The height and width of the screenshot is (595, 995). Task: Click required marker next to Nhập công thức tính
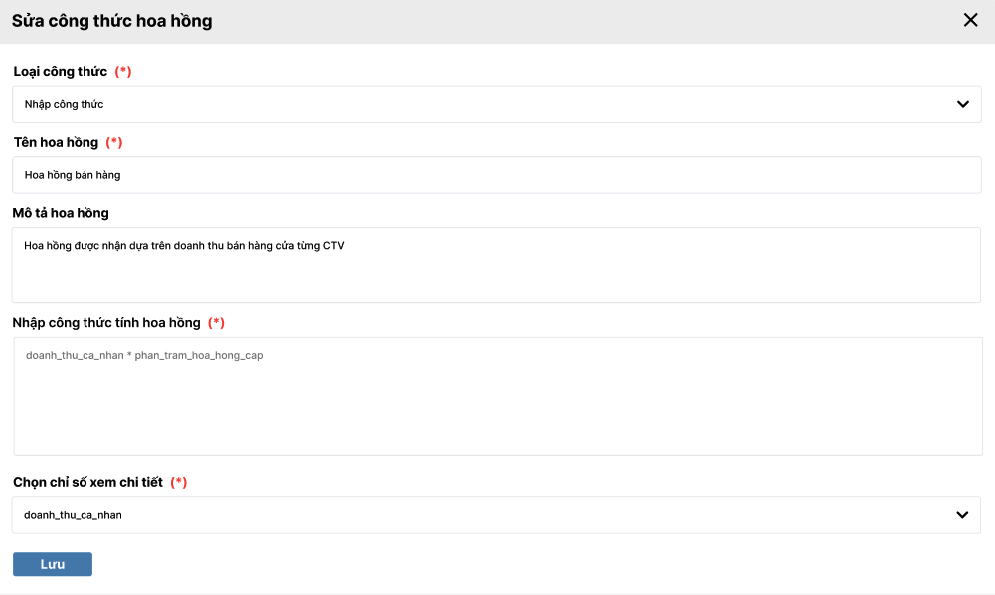216,323
